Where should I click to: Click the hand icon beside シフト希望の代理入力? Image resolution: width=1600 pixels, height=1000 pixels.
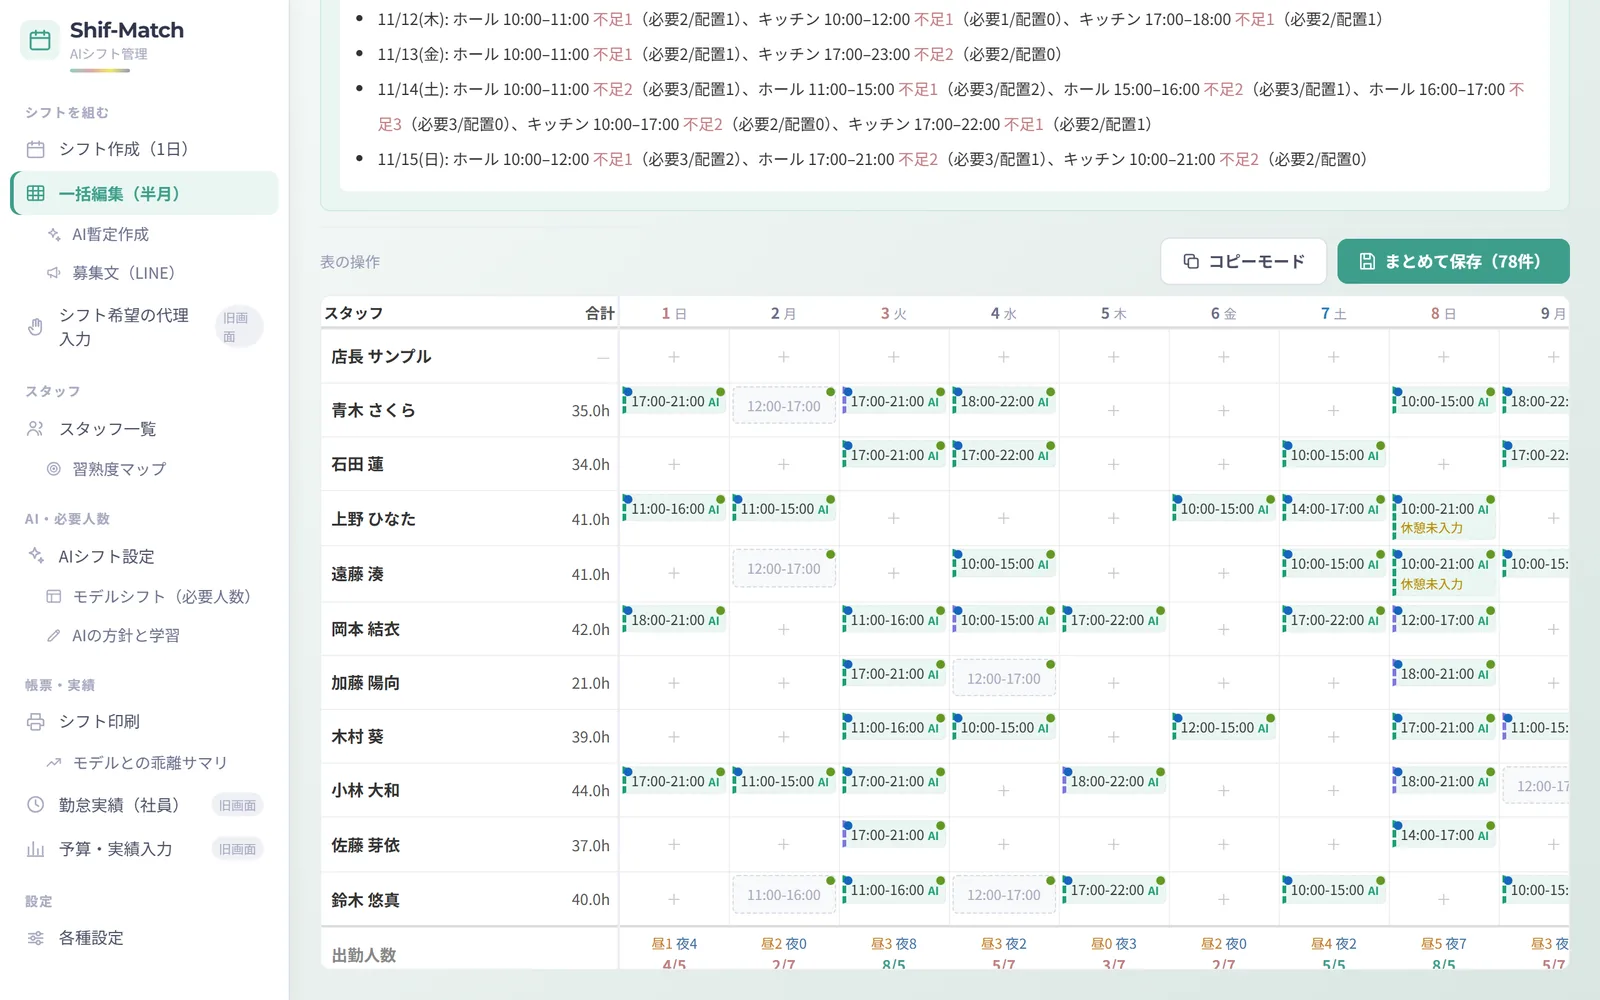click(36, 327)
